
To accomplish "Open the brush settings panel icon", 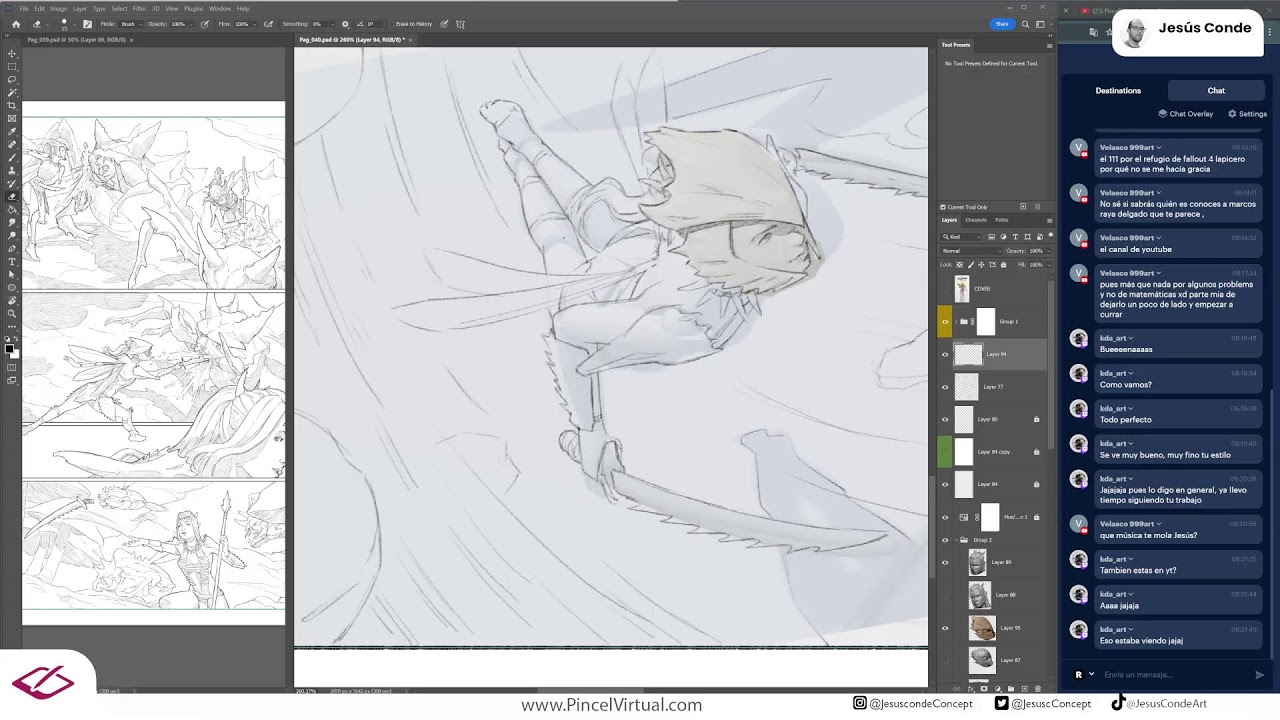I will [87, 24].
